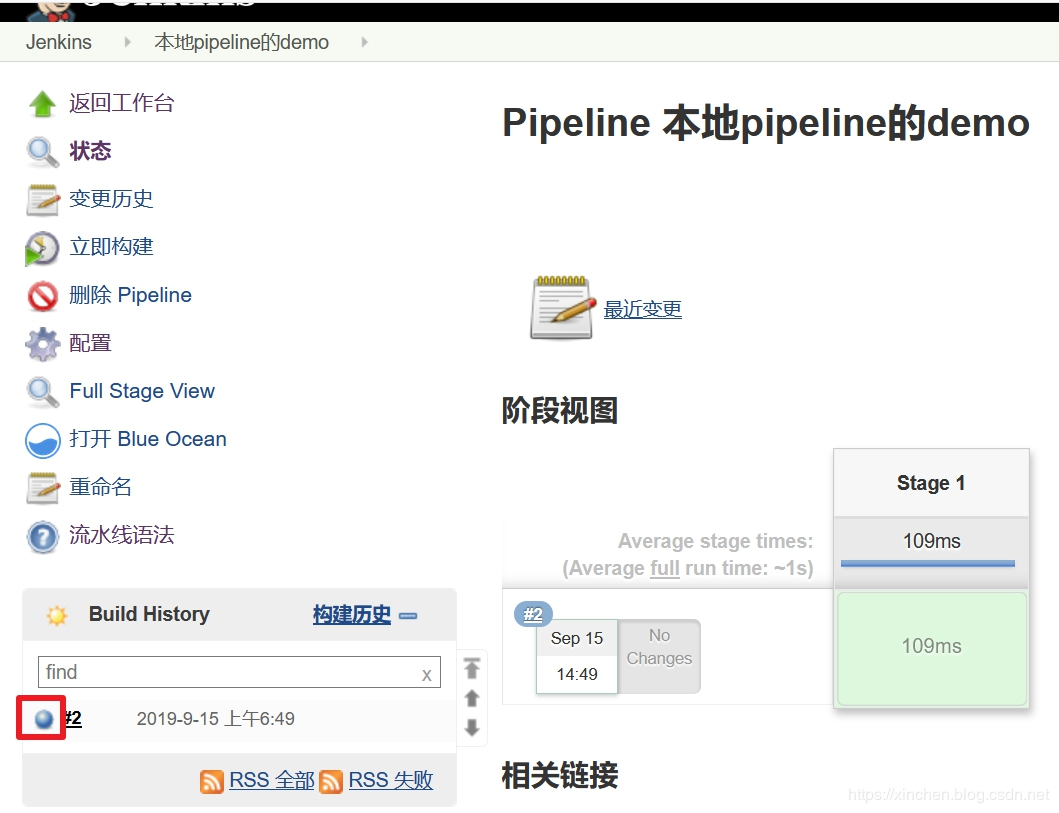Select 状态 in the sidebar

tap(90, 151)
